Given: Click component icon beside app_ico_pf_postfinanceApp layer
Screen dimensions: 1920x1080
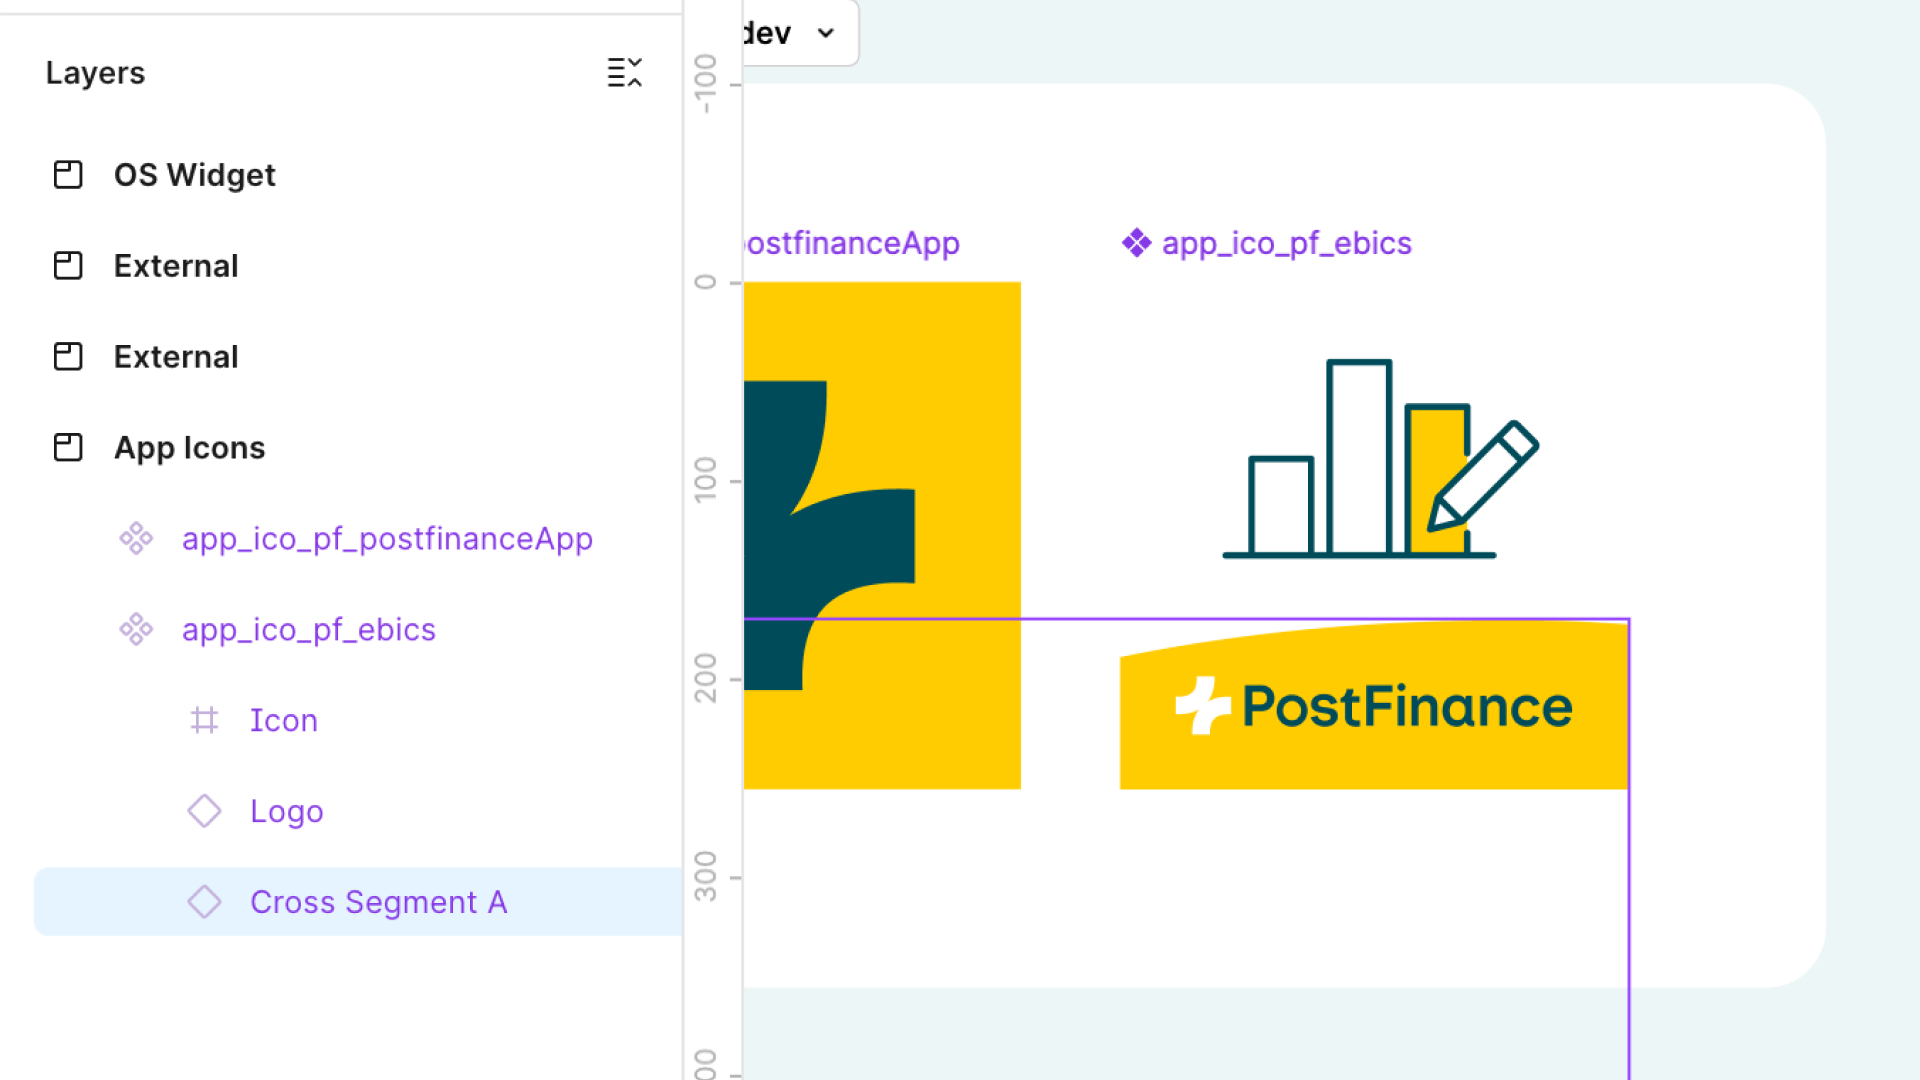Looking at the screenshot, I should pos(136,538).
